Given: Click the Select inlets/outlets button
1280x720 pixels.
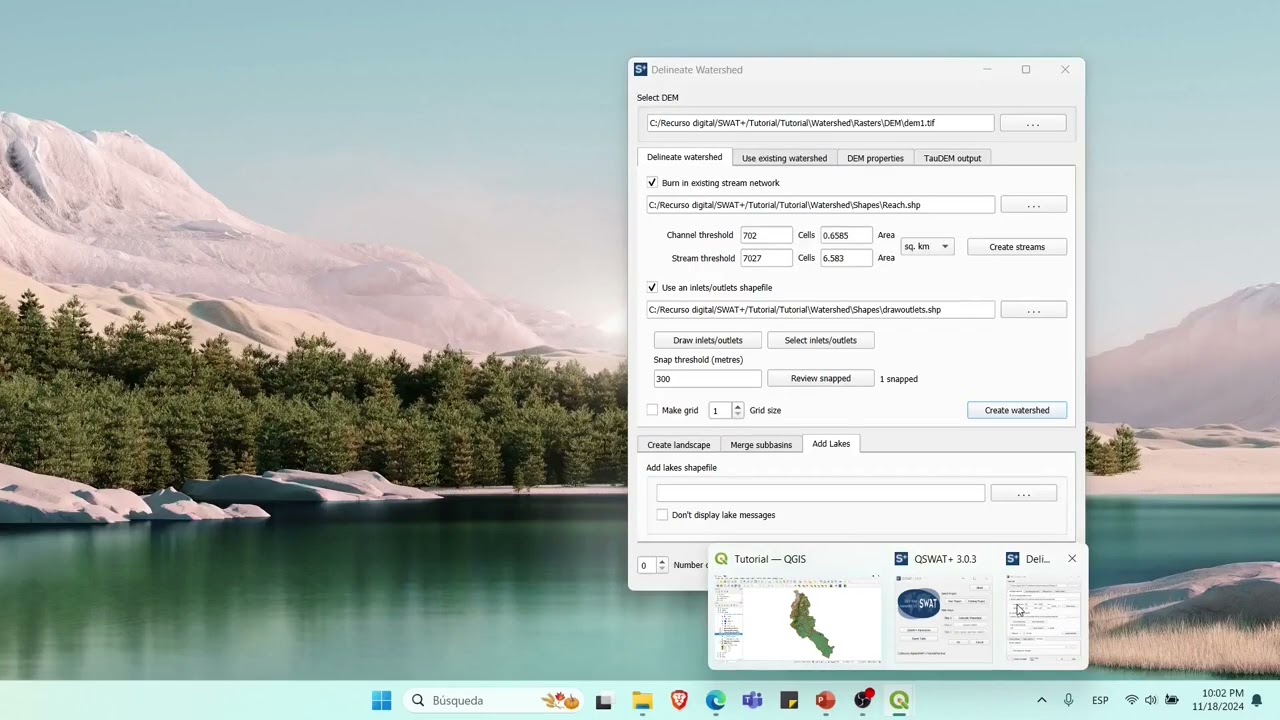Looking at the screenshot, I should pos(820,340).
